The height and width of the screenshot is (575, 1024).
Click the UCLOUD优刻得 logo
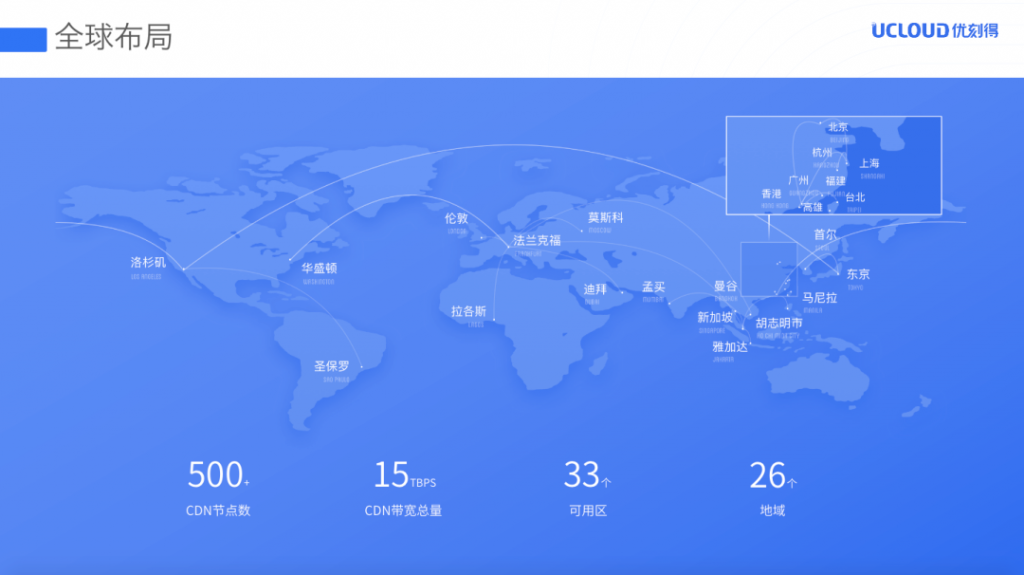tap(934, 31)
